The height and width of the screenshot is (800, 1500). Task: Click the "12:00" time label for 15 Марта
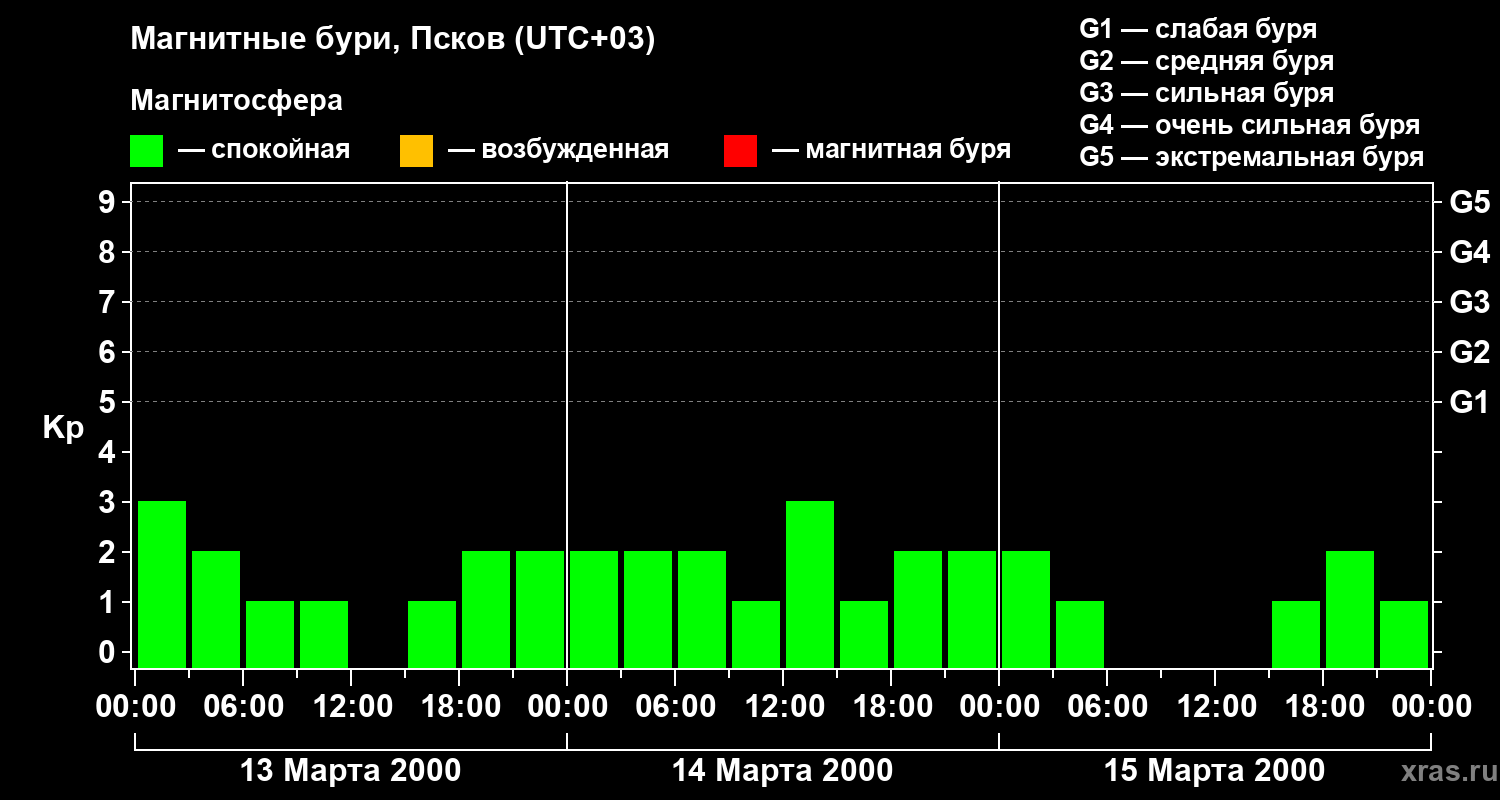tap(1215, 707)
